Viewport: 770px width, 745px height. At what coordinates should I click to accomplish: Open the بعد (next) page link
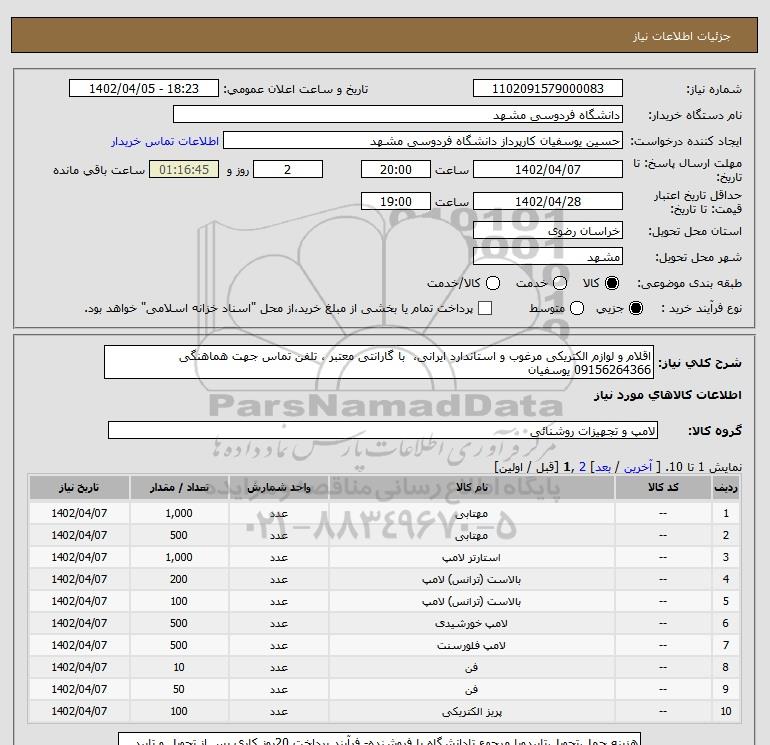point(603,467)
